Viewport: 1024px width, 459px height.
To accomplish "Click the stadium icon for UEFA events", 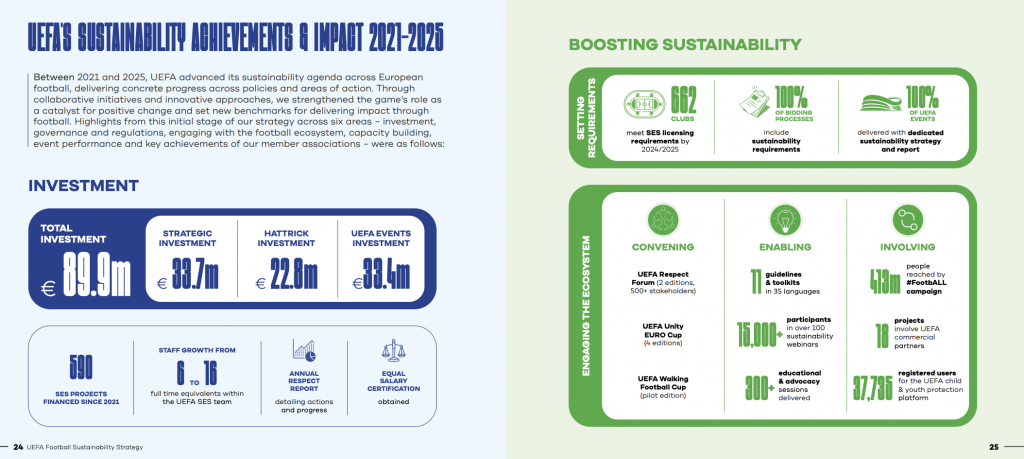I will point(880,103).
